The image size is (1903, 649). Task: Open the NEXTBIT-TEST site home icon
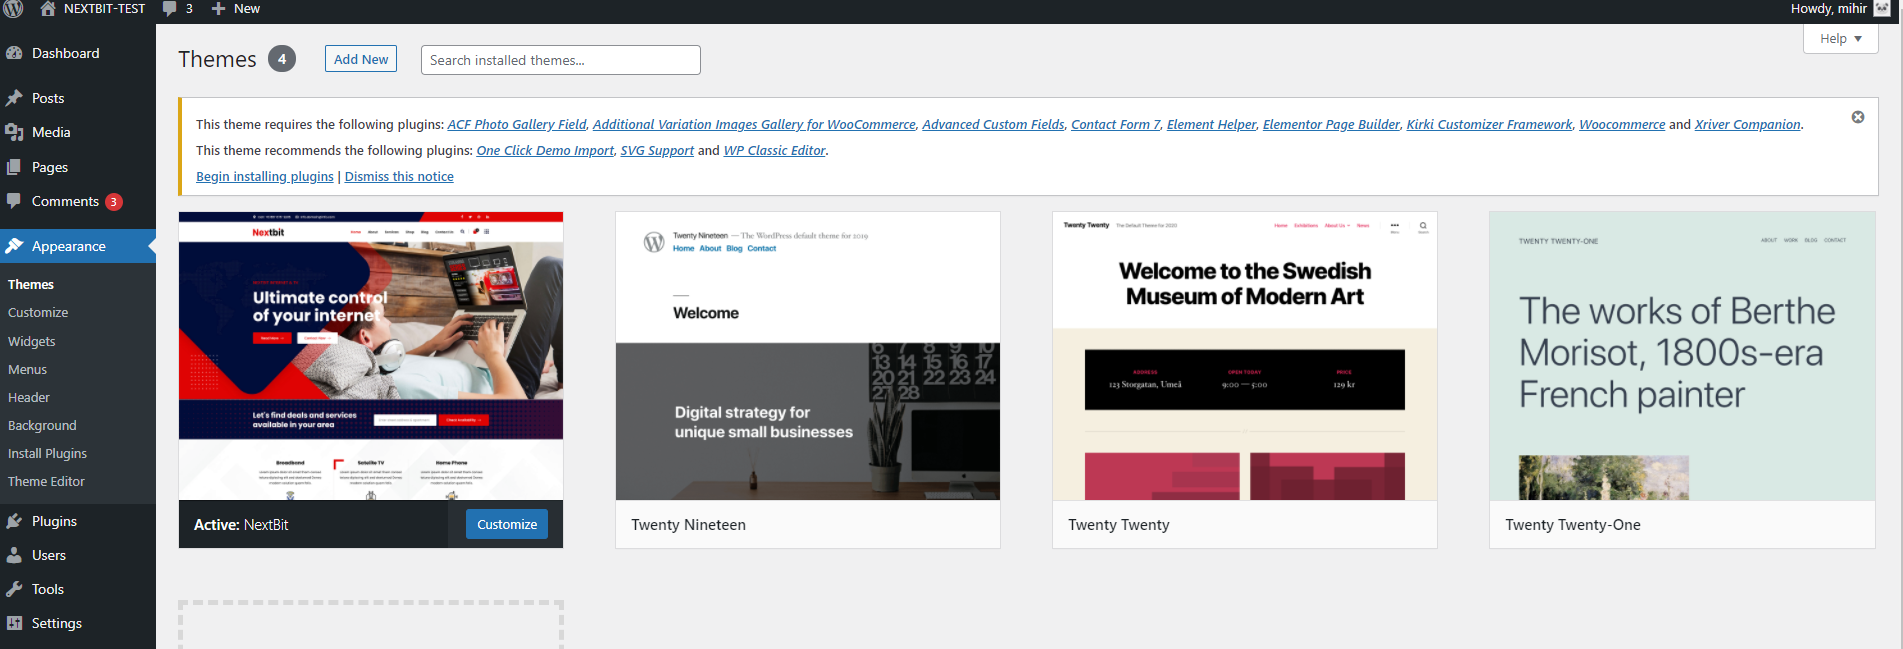[x=48, y=9]
